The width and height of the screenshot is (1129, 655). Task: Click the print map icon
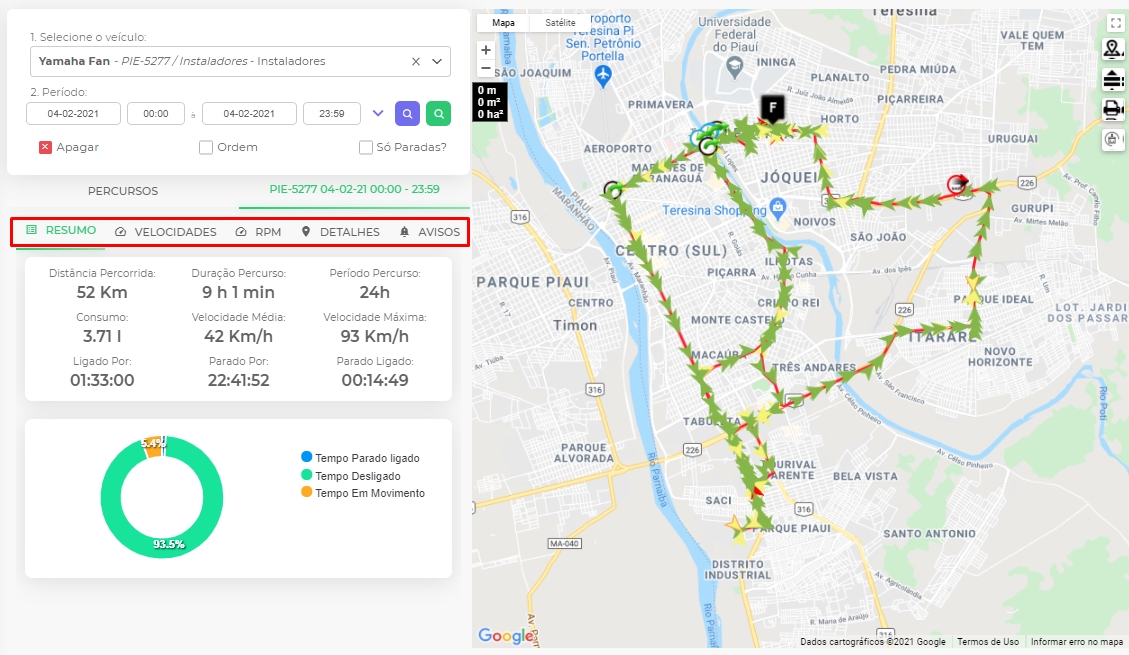coord(1113,109)
